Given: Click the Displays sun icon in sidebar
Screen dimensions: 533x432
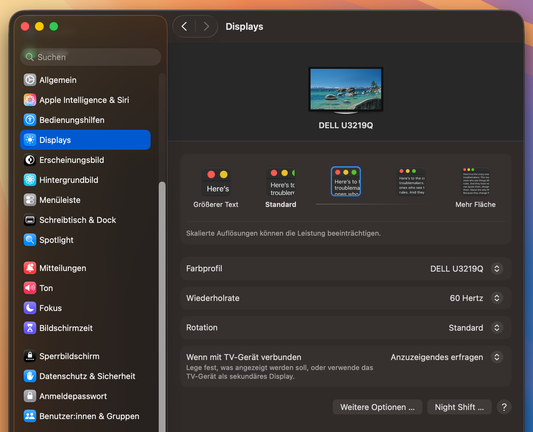Looking at the screenshot, I should click(x=30, y=140).
